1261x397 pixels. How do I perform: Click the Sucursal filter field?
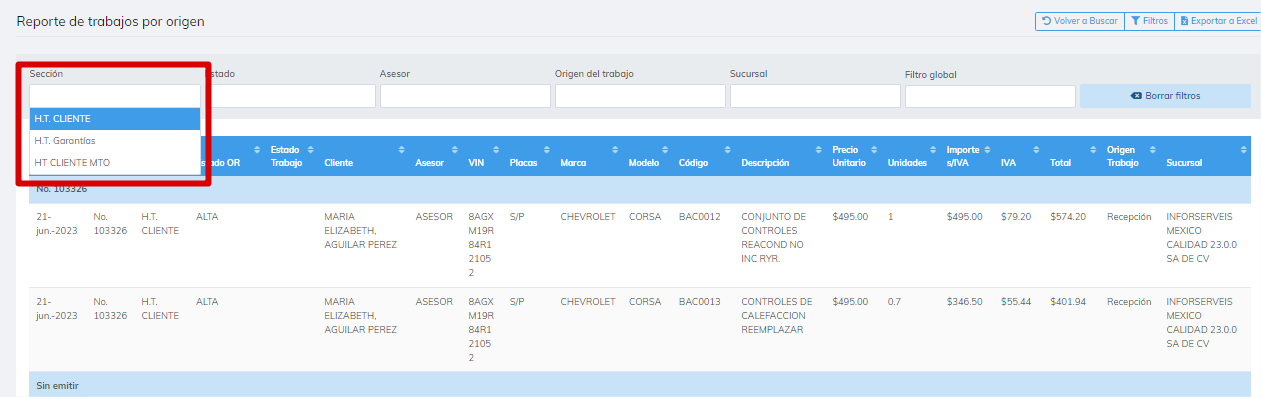[x=815, y=96]
